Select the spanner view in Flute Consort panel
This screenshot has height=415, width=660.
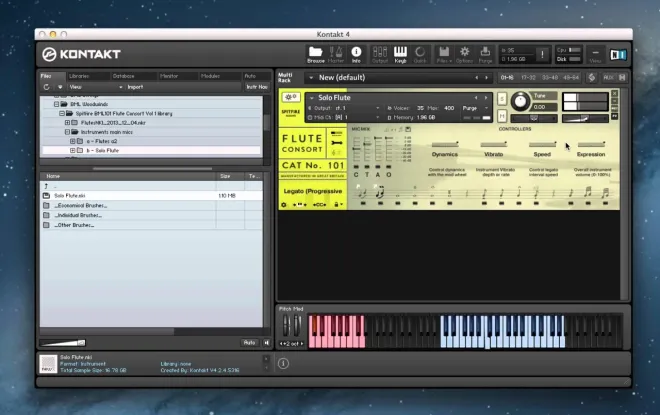coord(336,143)
